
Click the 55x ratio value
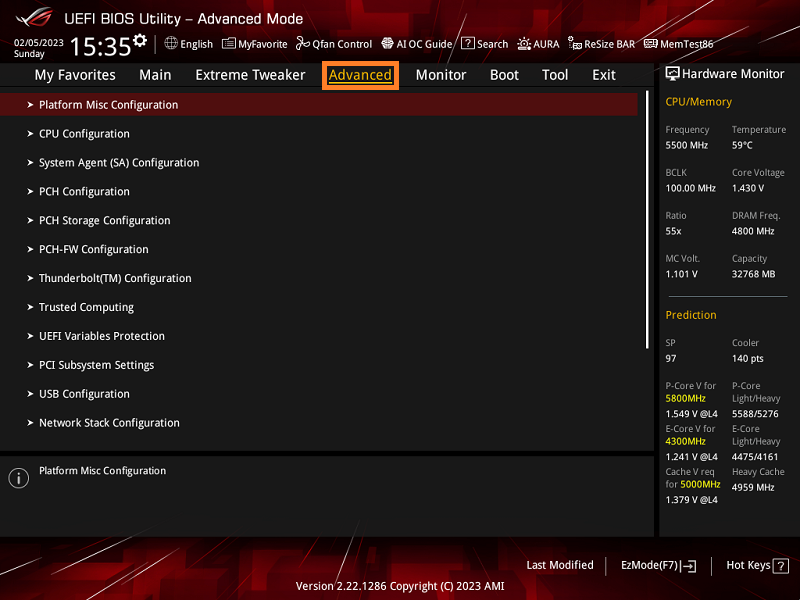pos(673,231)
